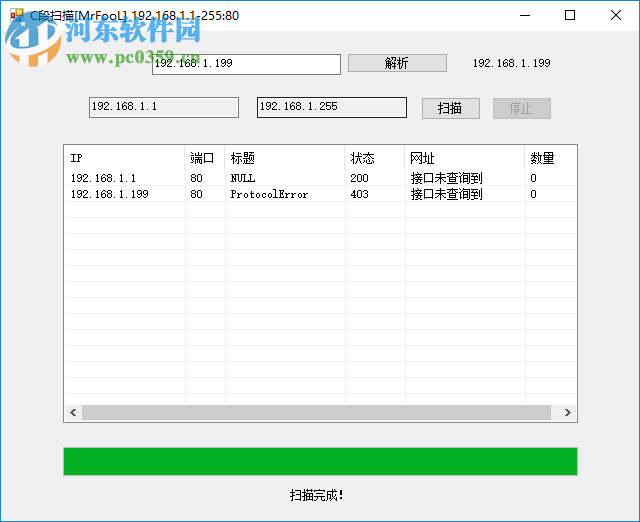Focus the host field containing 192.168.1.199

pos(246,64)
